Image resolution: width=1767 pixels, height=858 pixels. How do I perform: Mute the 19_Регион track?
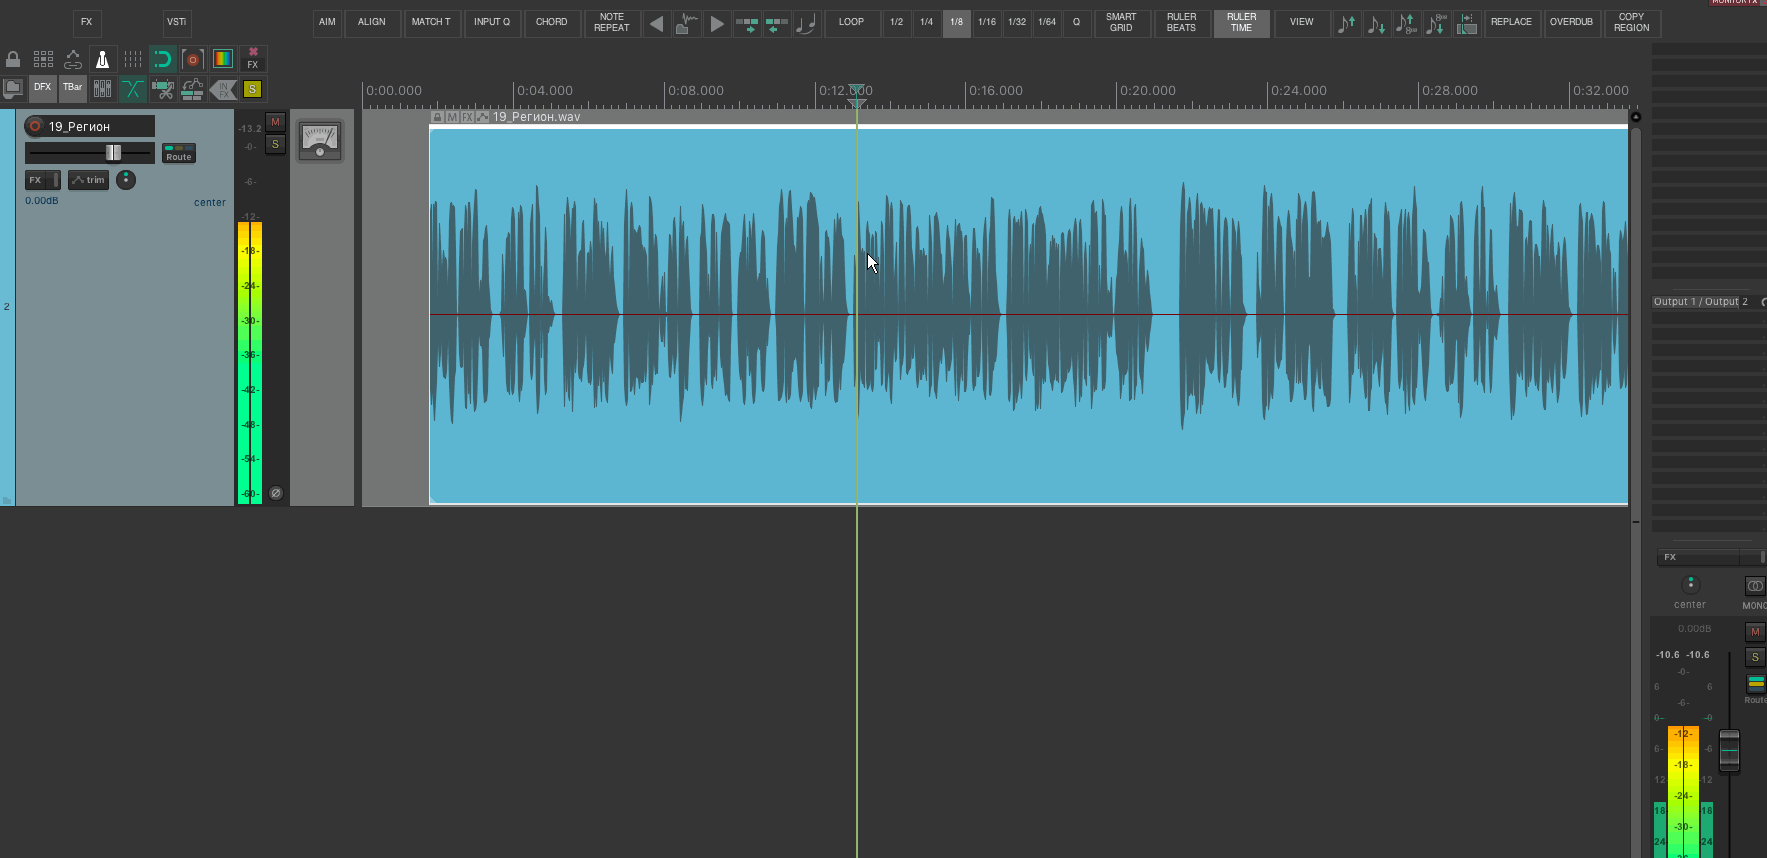[x=275, y=122]
